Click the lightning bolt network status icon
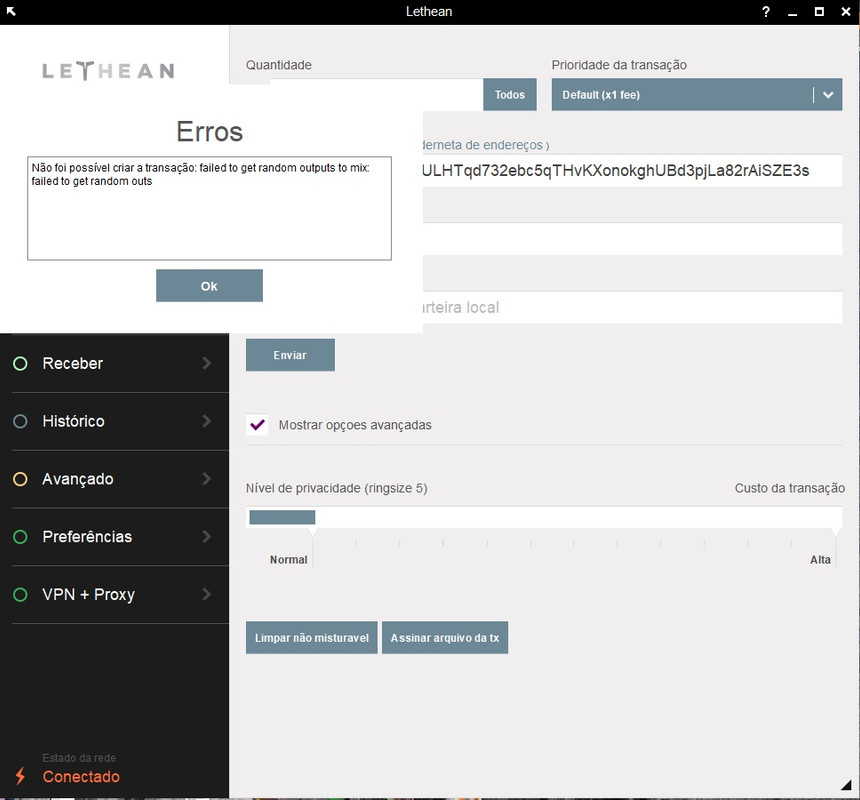The height and width of the screenshot is (800, 860). 20,776
